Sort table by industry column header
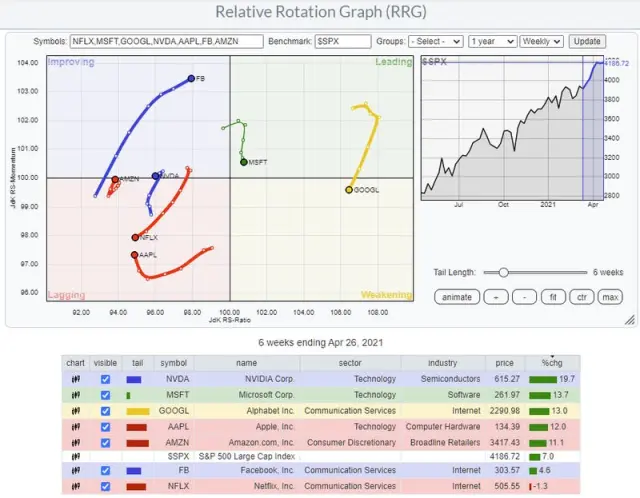Image resolution: width=640 pixels, height=498 pixels. click(442, 363)
